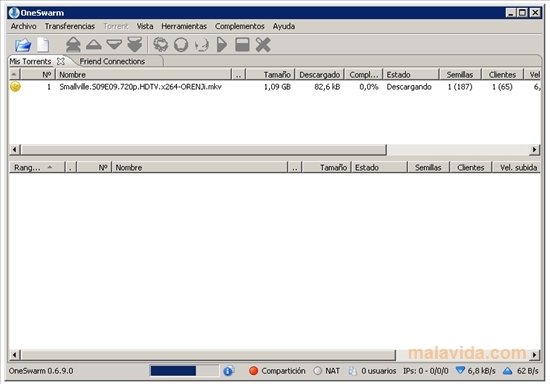
Task: Move torrent to bottom of queue
Action: [135, 45]
